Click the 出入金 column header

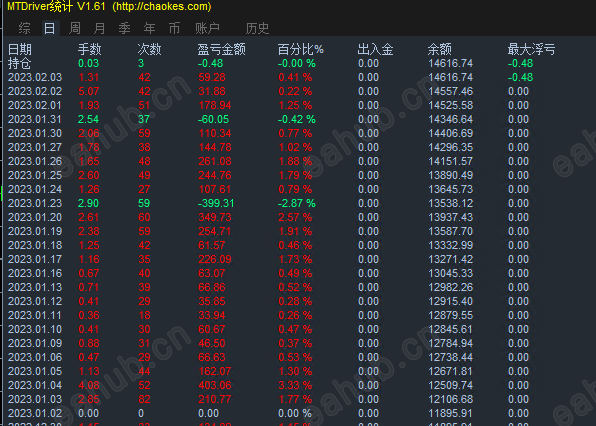[x=376, y=49]
